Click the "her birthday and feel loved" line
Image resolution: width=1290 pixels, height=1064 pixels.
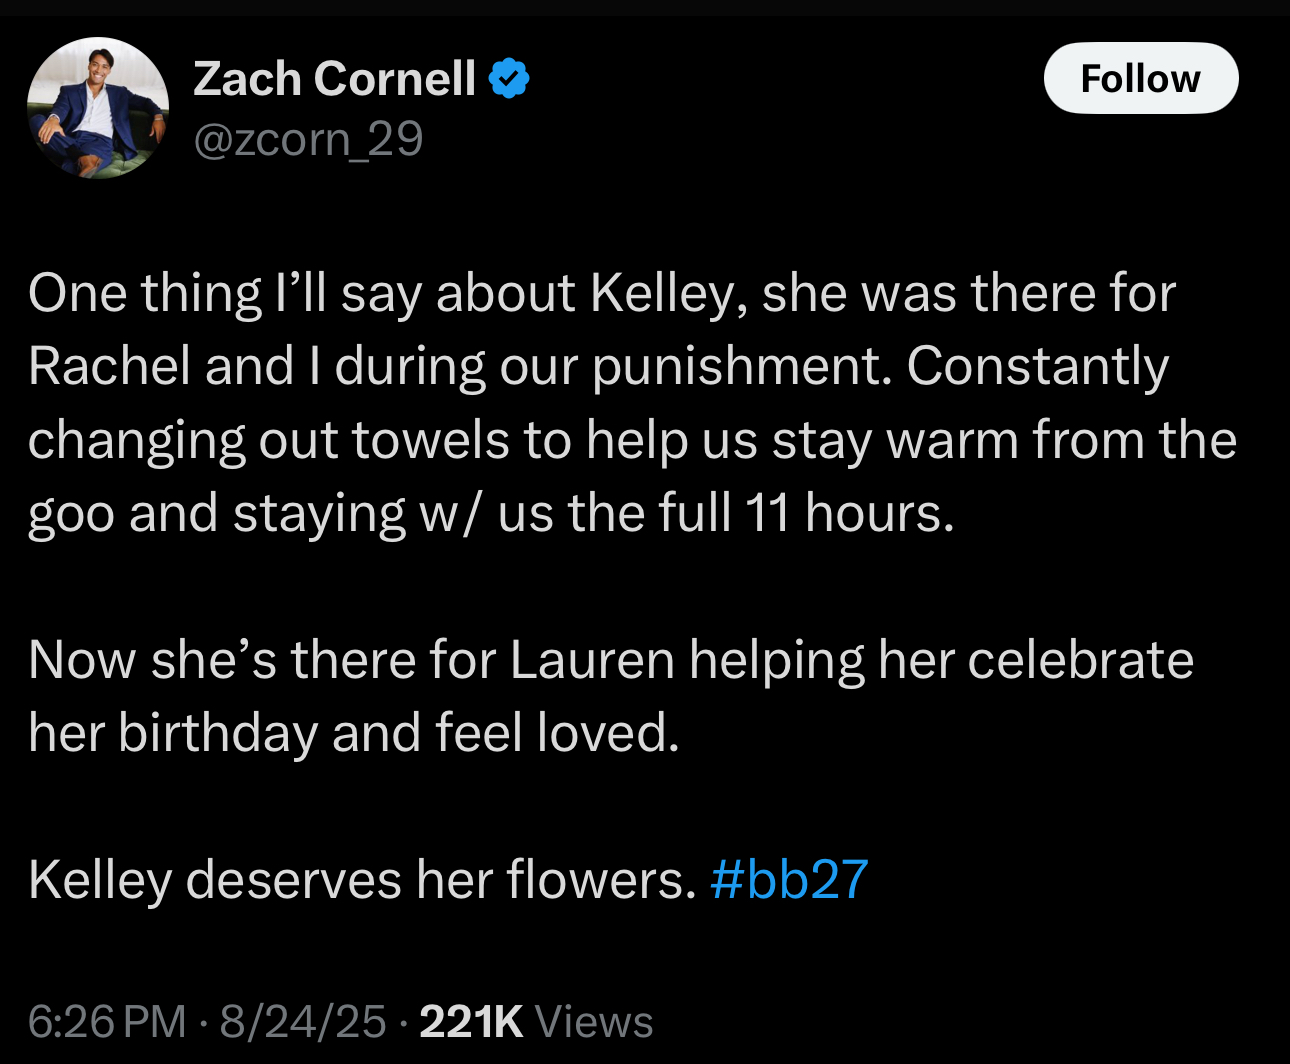pos(354,733)
